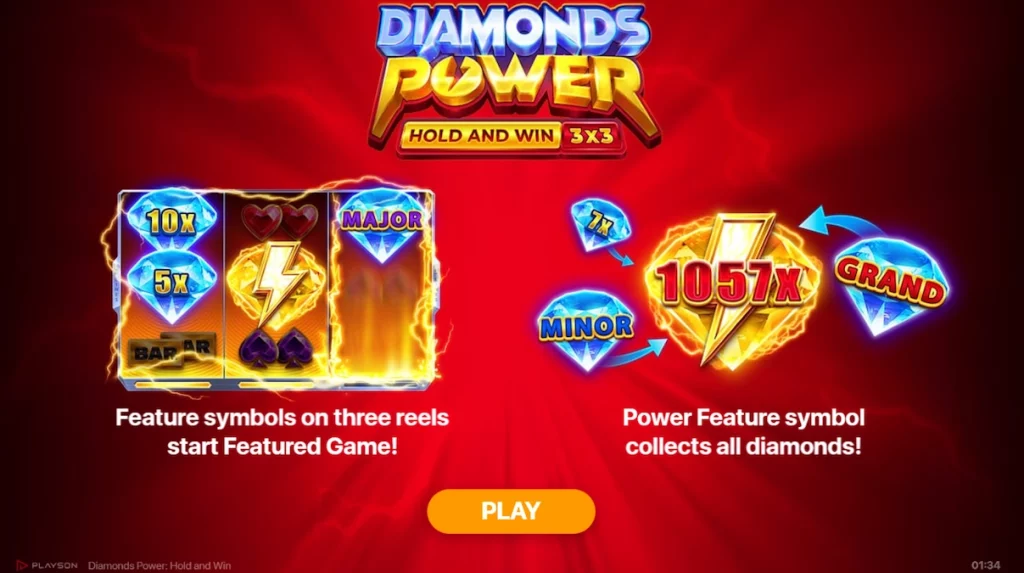This screenshot has height=573, width=1024.
Task: Click the Power Feature symbol collects text
Action: [743, 432]
